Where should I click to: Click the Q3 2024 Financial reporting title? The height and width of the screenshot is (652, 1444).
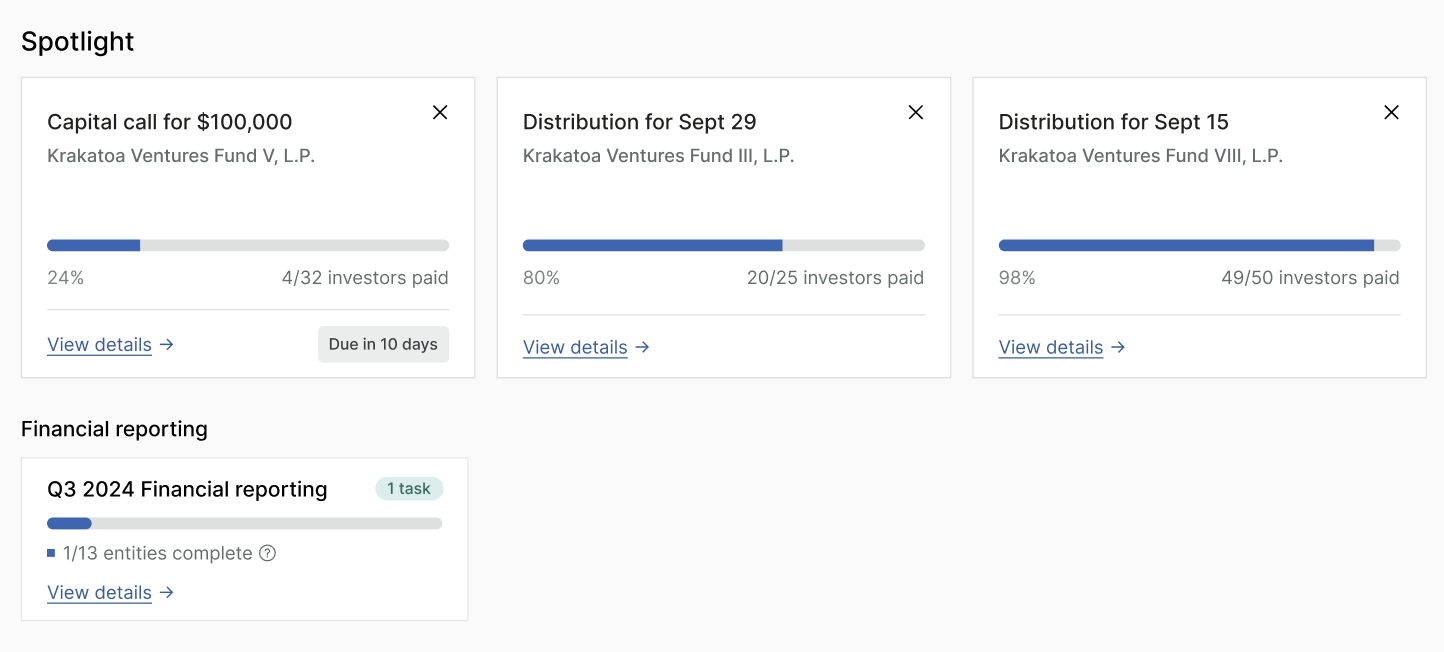[187, 489]
